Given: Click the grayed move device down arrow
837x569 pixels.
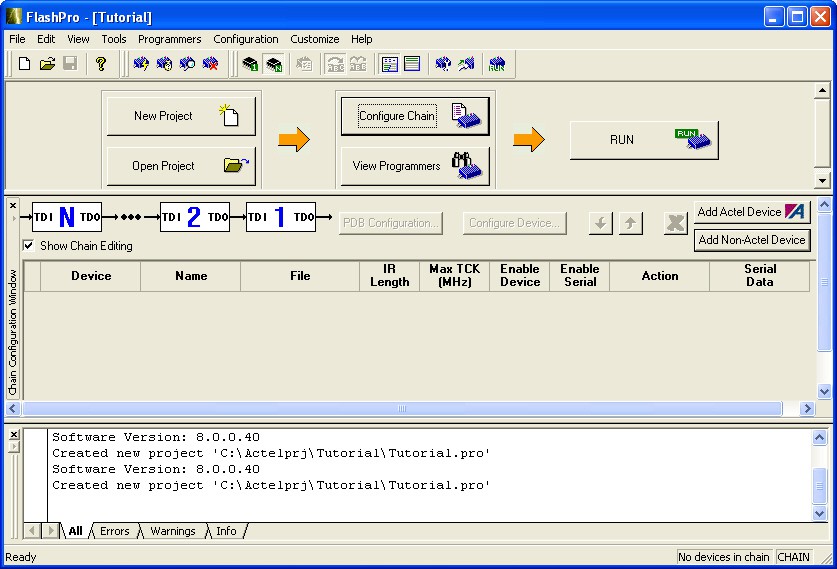Looking at the screenshot, I should coord(601,223).
